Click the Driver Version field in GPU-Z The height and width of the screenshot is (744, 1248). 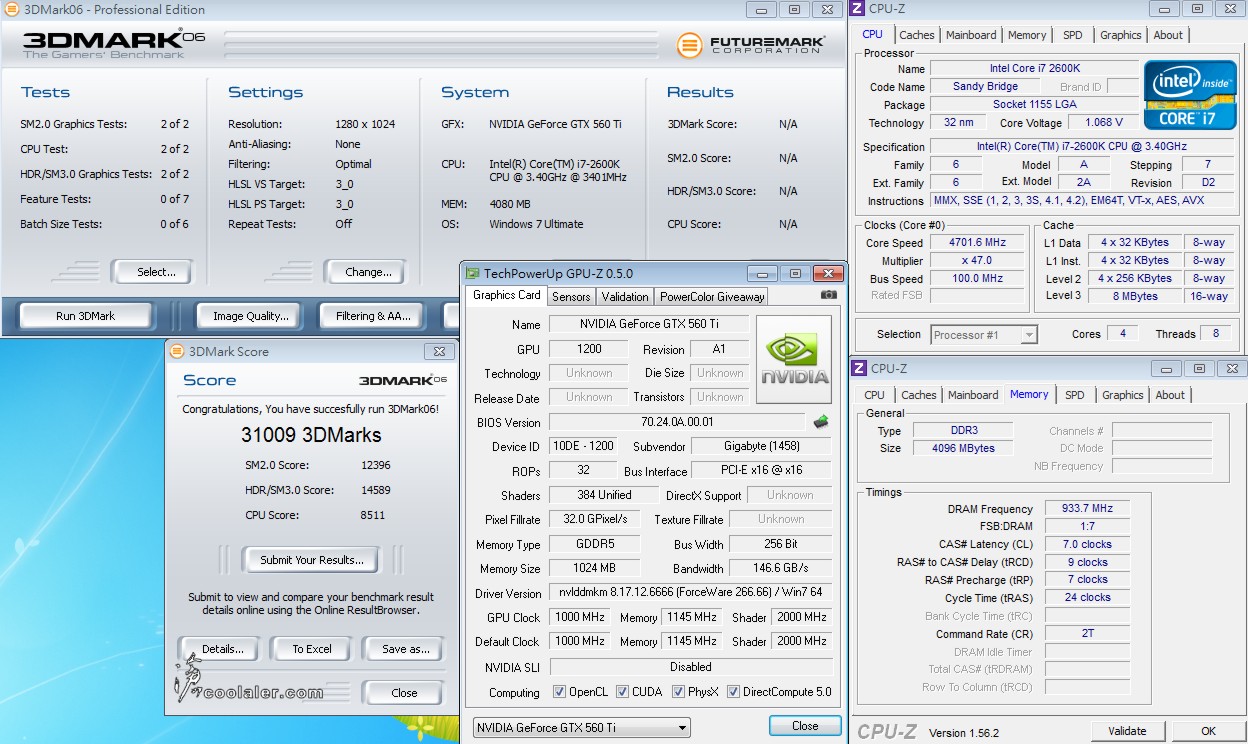tap(690, 592)
